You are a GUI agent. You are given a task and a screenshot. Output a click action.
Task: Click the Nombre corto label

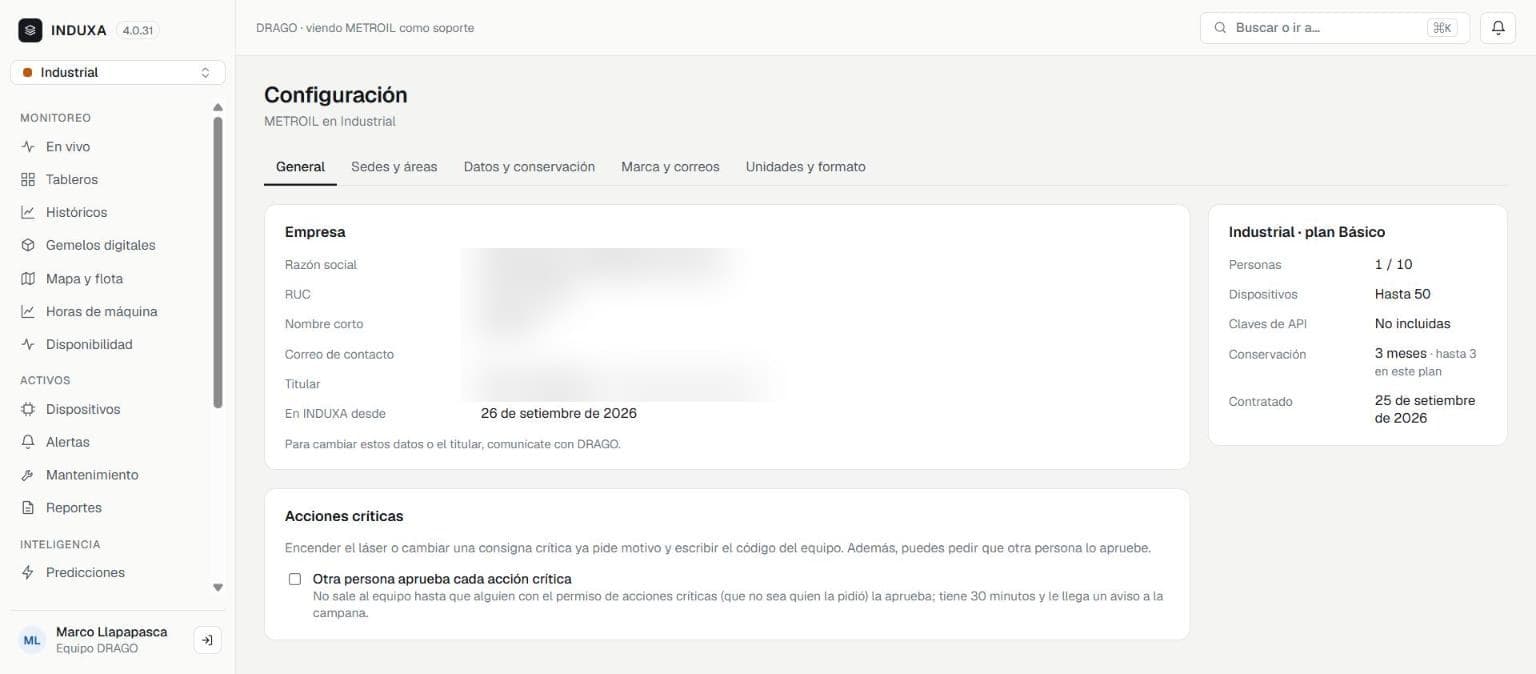click(324, 324)
